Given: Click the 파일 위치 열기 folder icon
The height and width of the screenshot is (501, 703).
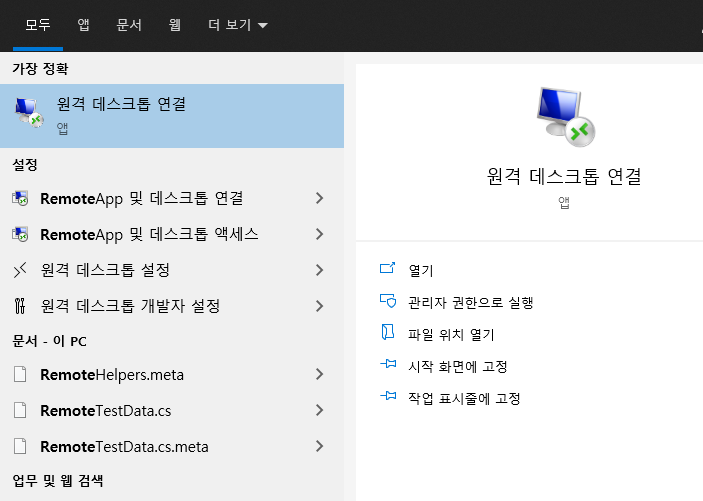Looking at the screenshot, I should pyautogui.click(x=387, y=332).
